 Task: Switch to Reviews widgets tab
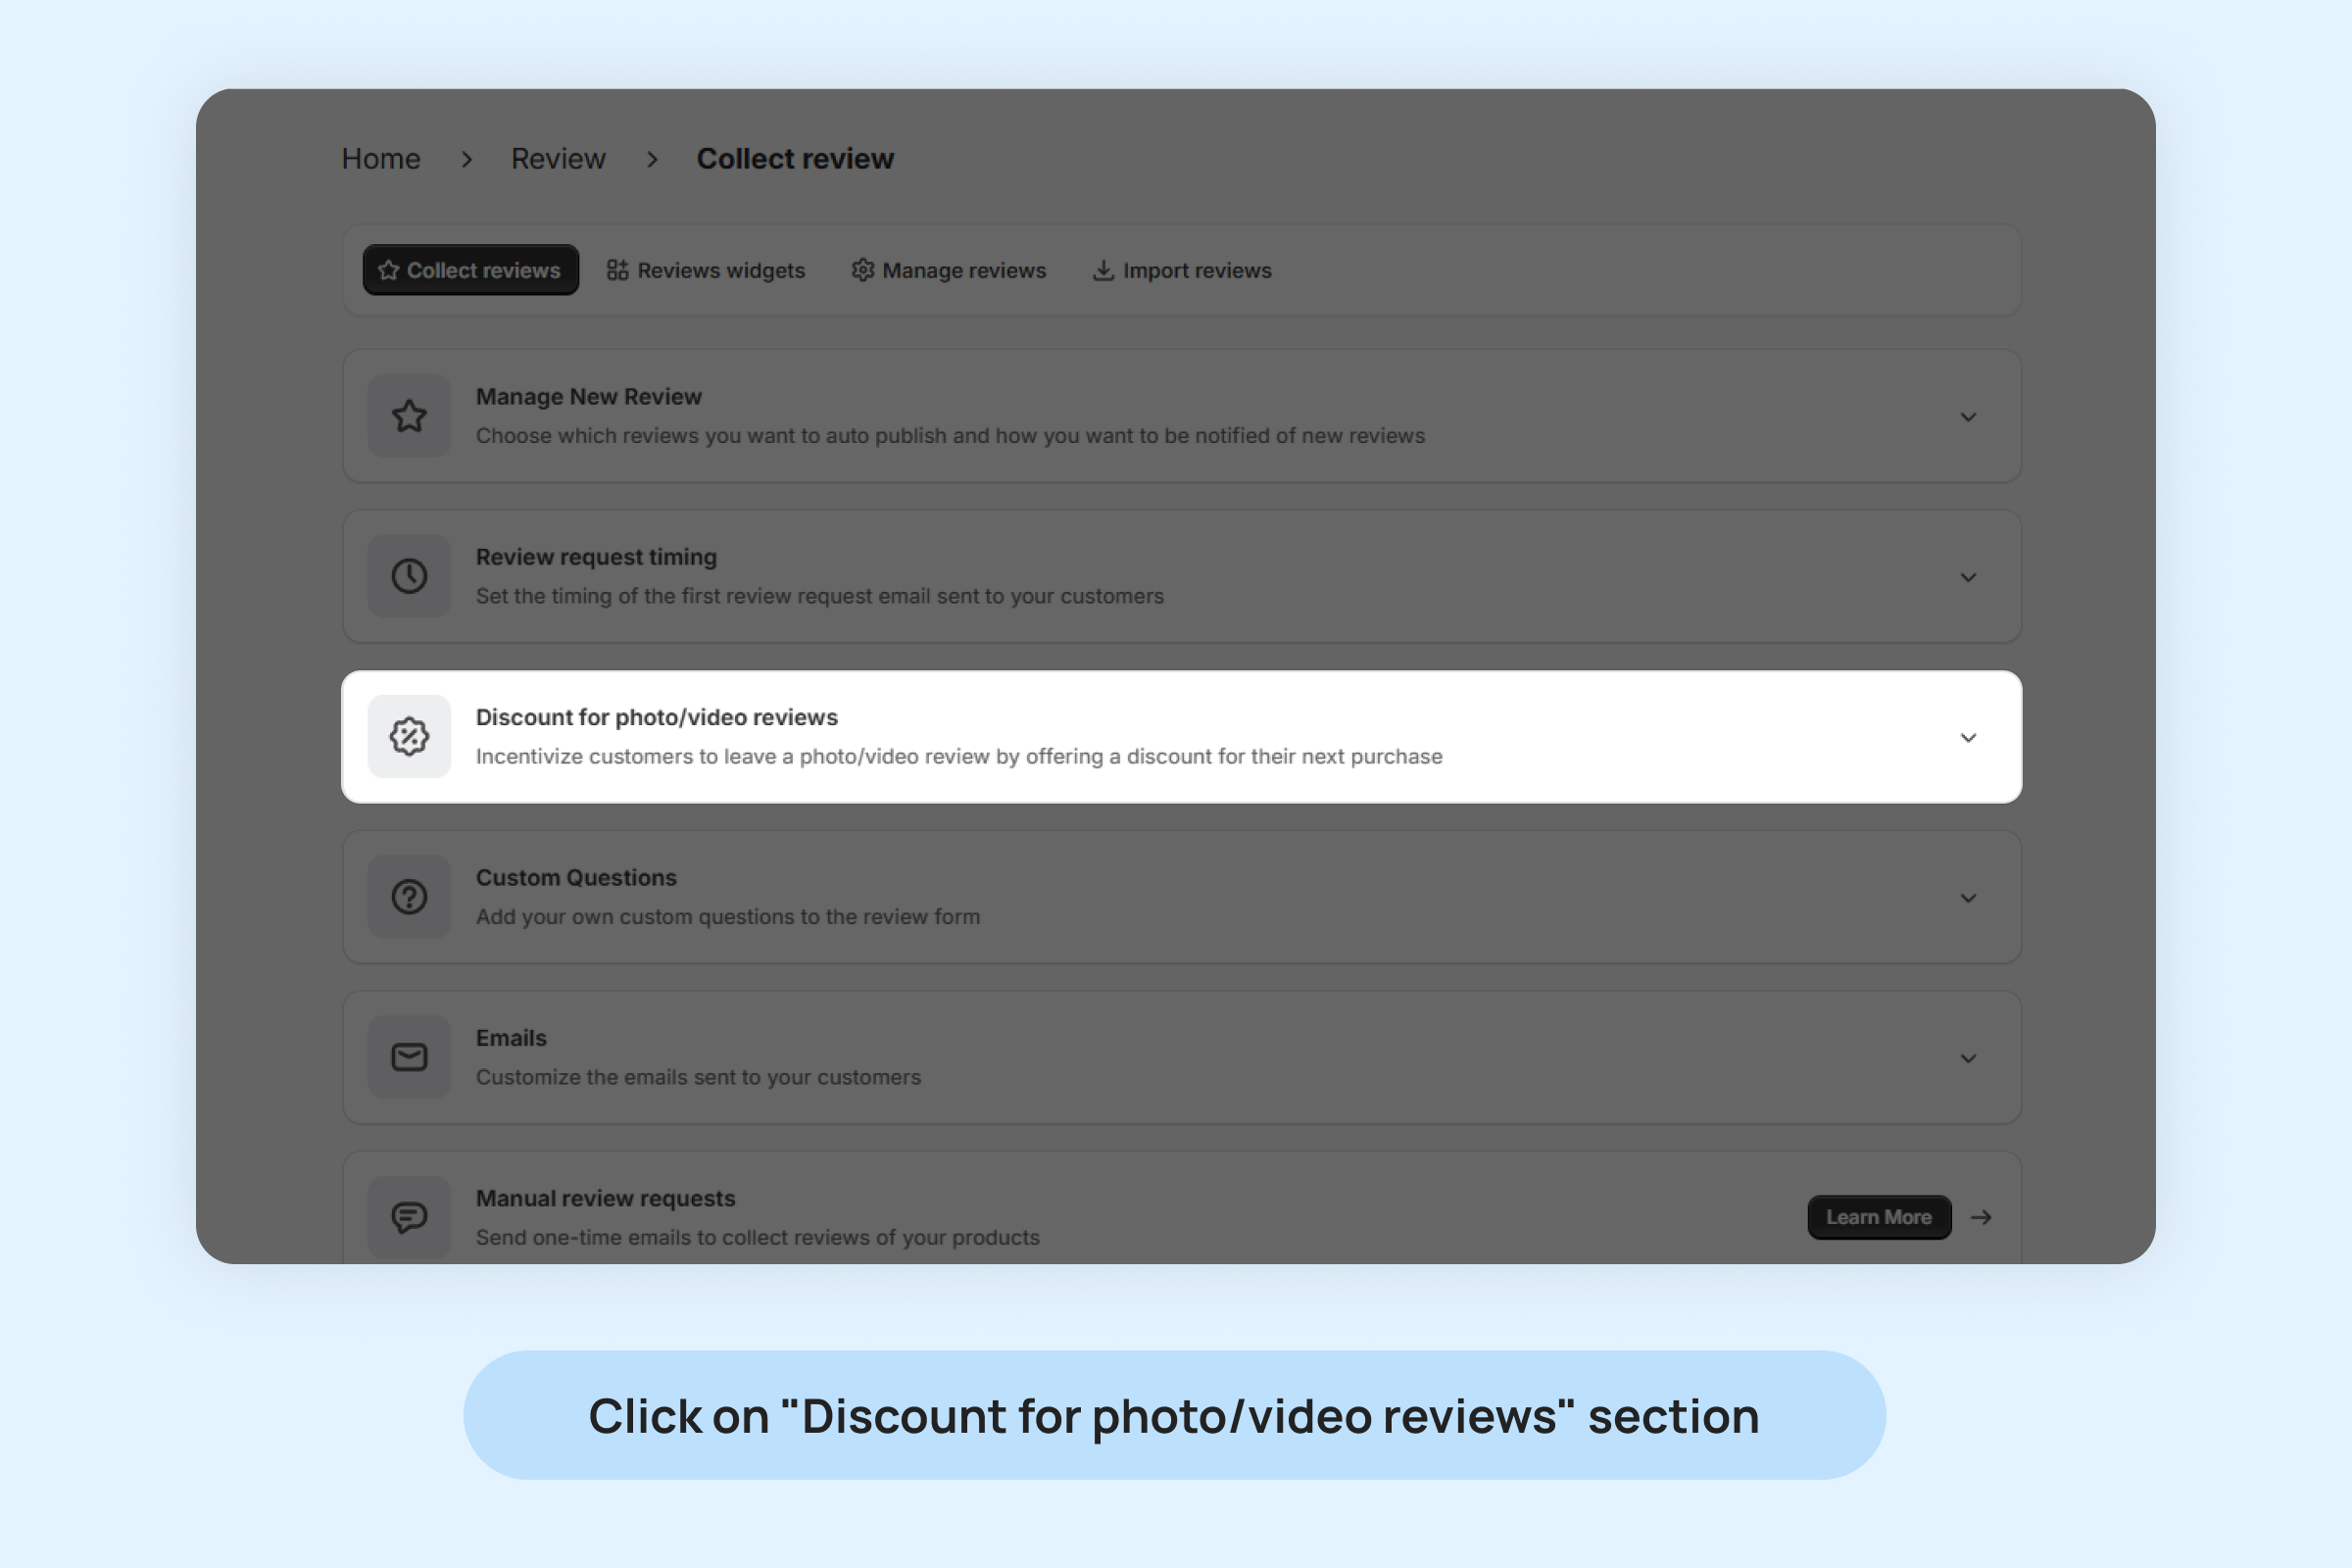[706, 271]
